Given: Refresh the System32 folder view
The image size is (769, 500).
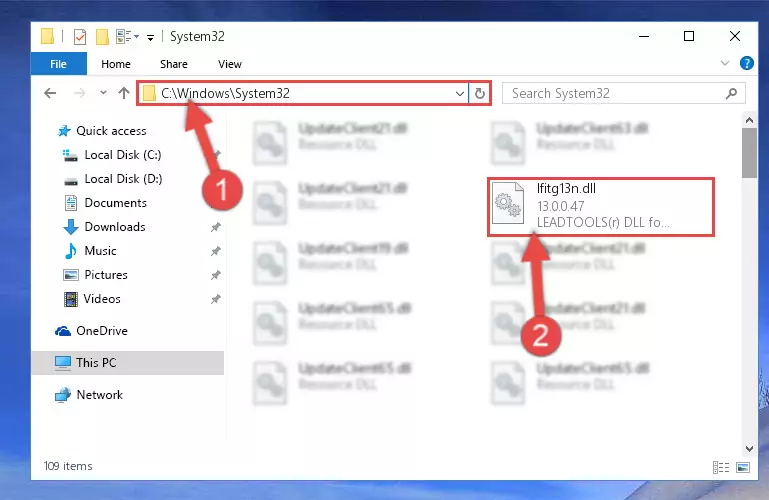Looking at the screenshot, I should (480, 93).
